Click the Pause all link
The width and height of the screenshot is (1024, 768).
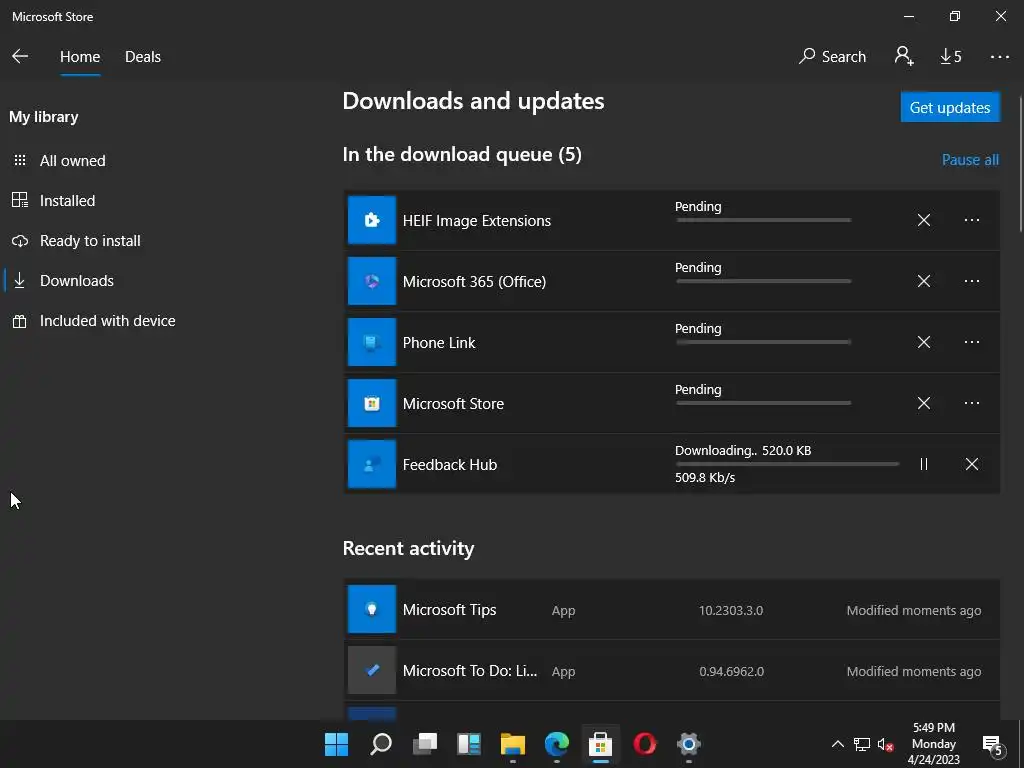tap(970, 160)
